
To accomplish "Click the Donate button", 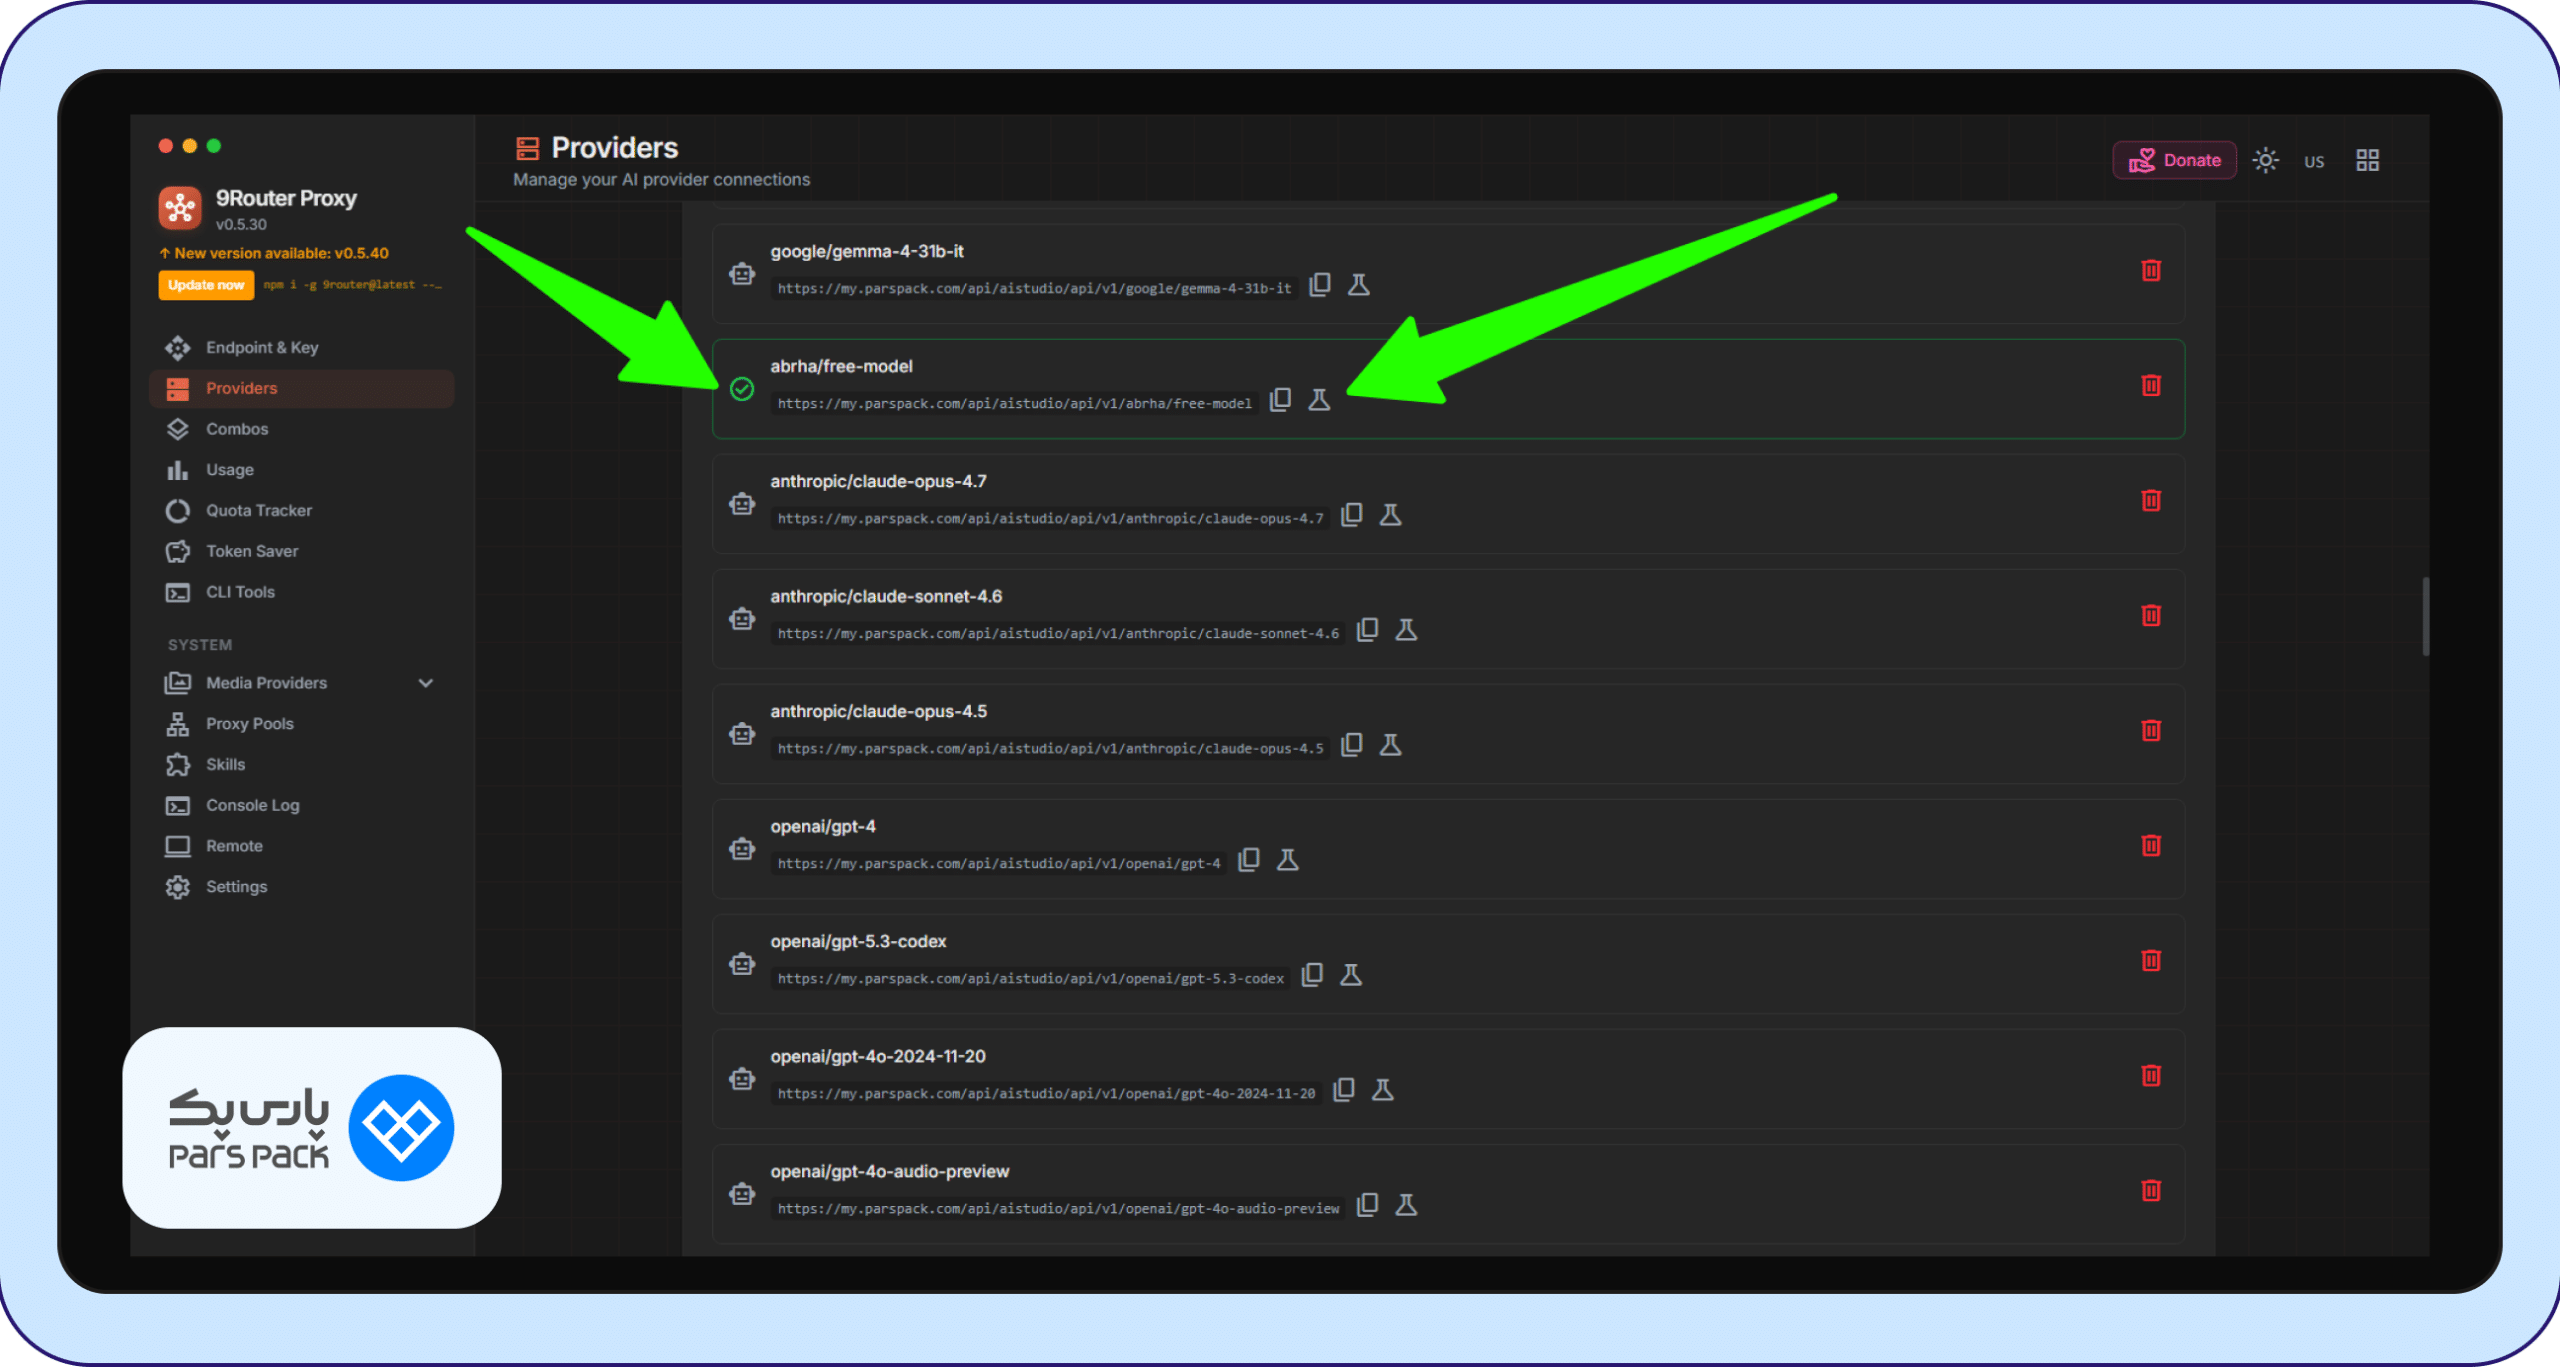I will point(2175,160).
